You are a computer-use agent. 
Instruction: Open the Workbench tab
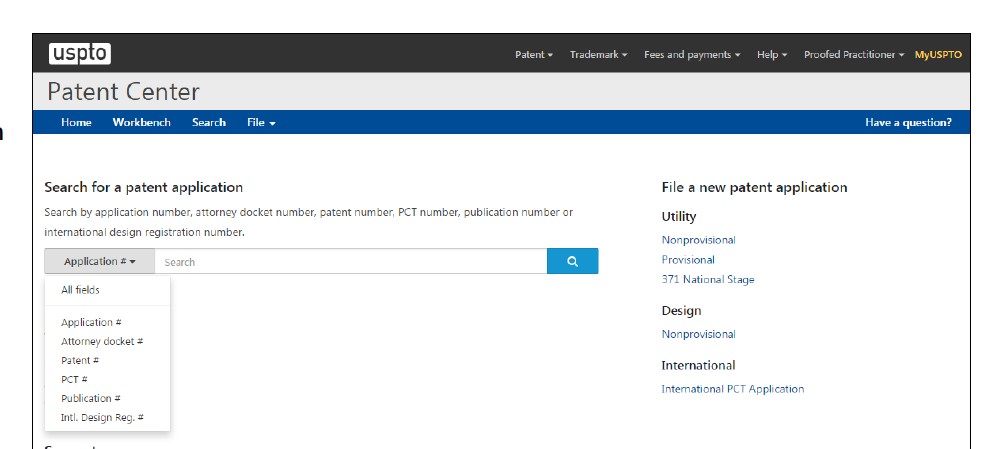tap(142, 122)
